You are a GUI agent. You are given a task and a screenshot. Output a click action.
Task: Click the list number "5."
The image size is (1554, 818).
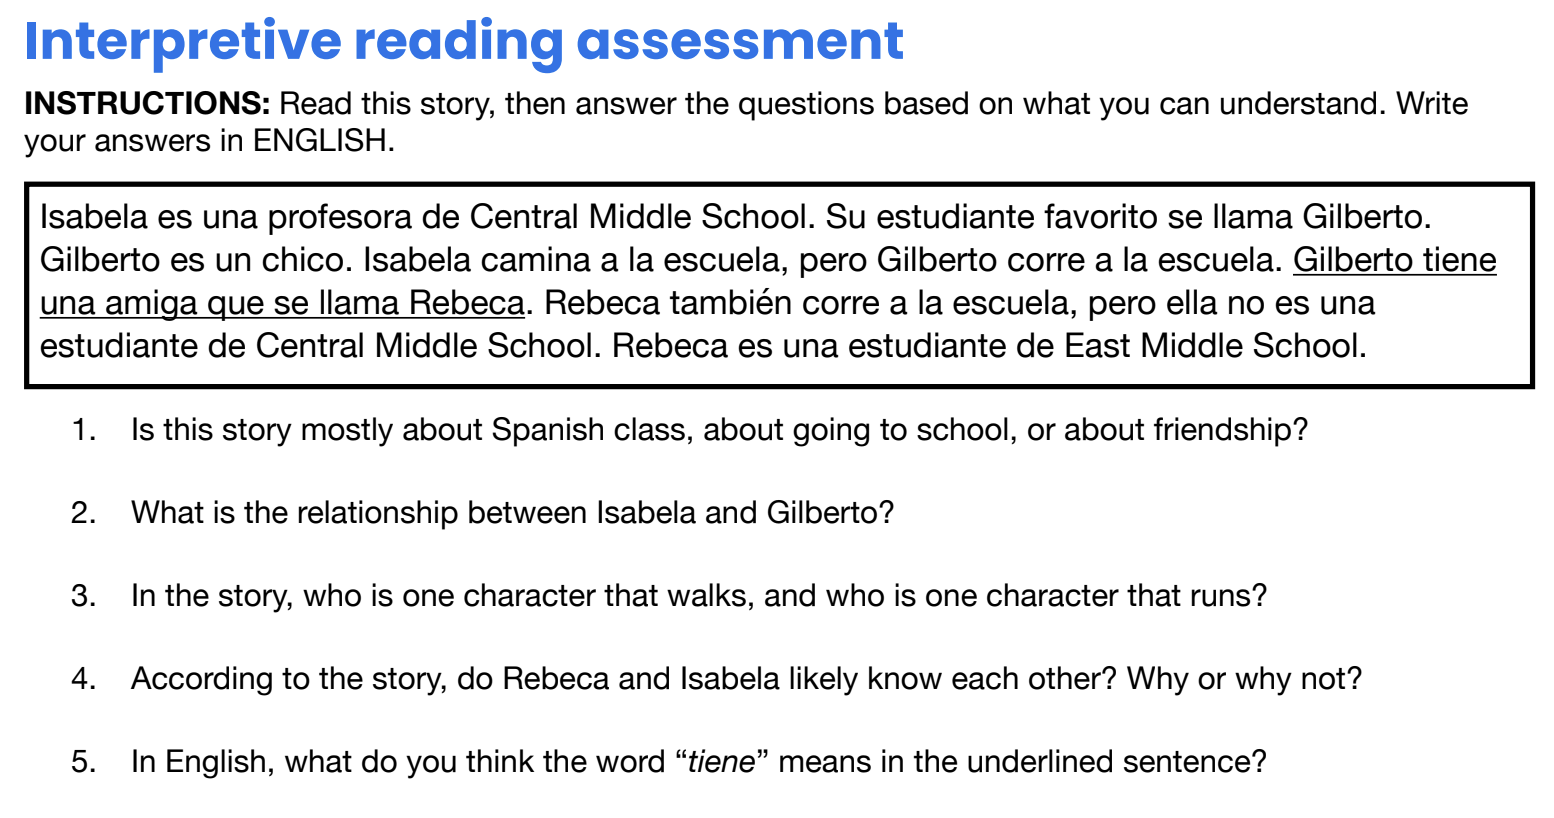tap(84, 762)
